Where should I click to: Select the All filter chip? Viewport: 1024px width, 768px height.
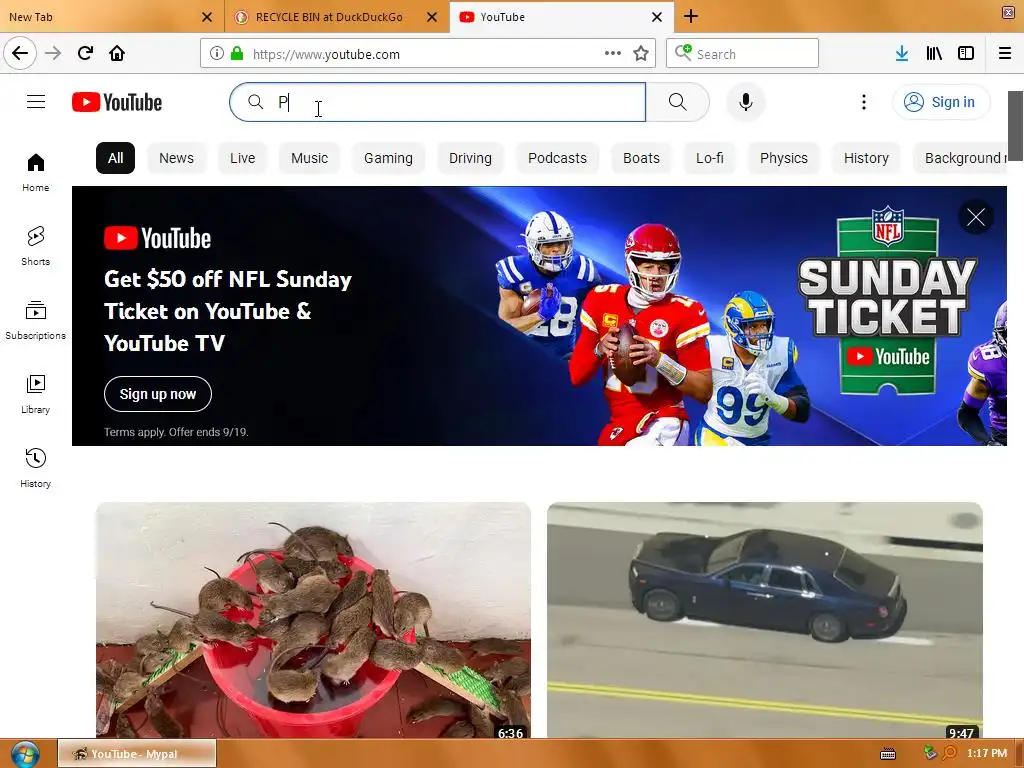click(x=116, y=158)
